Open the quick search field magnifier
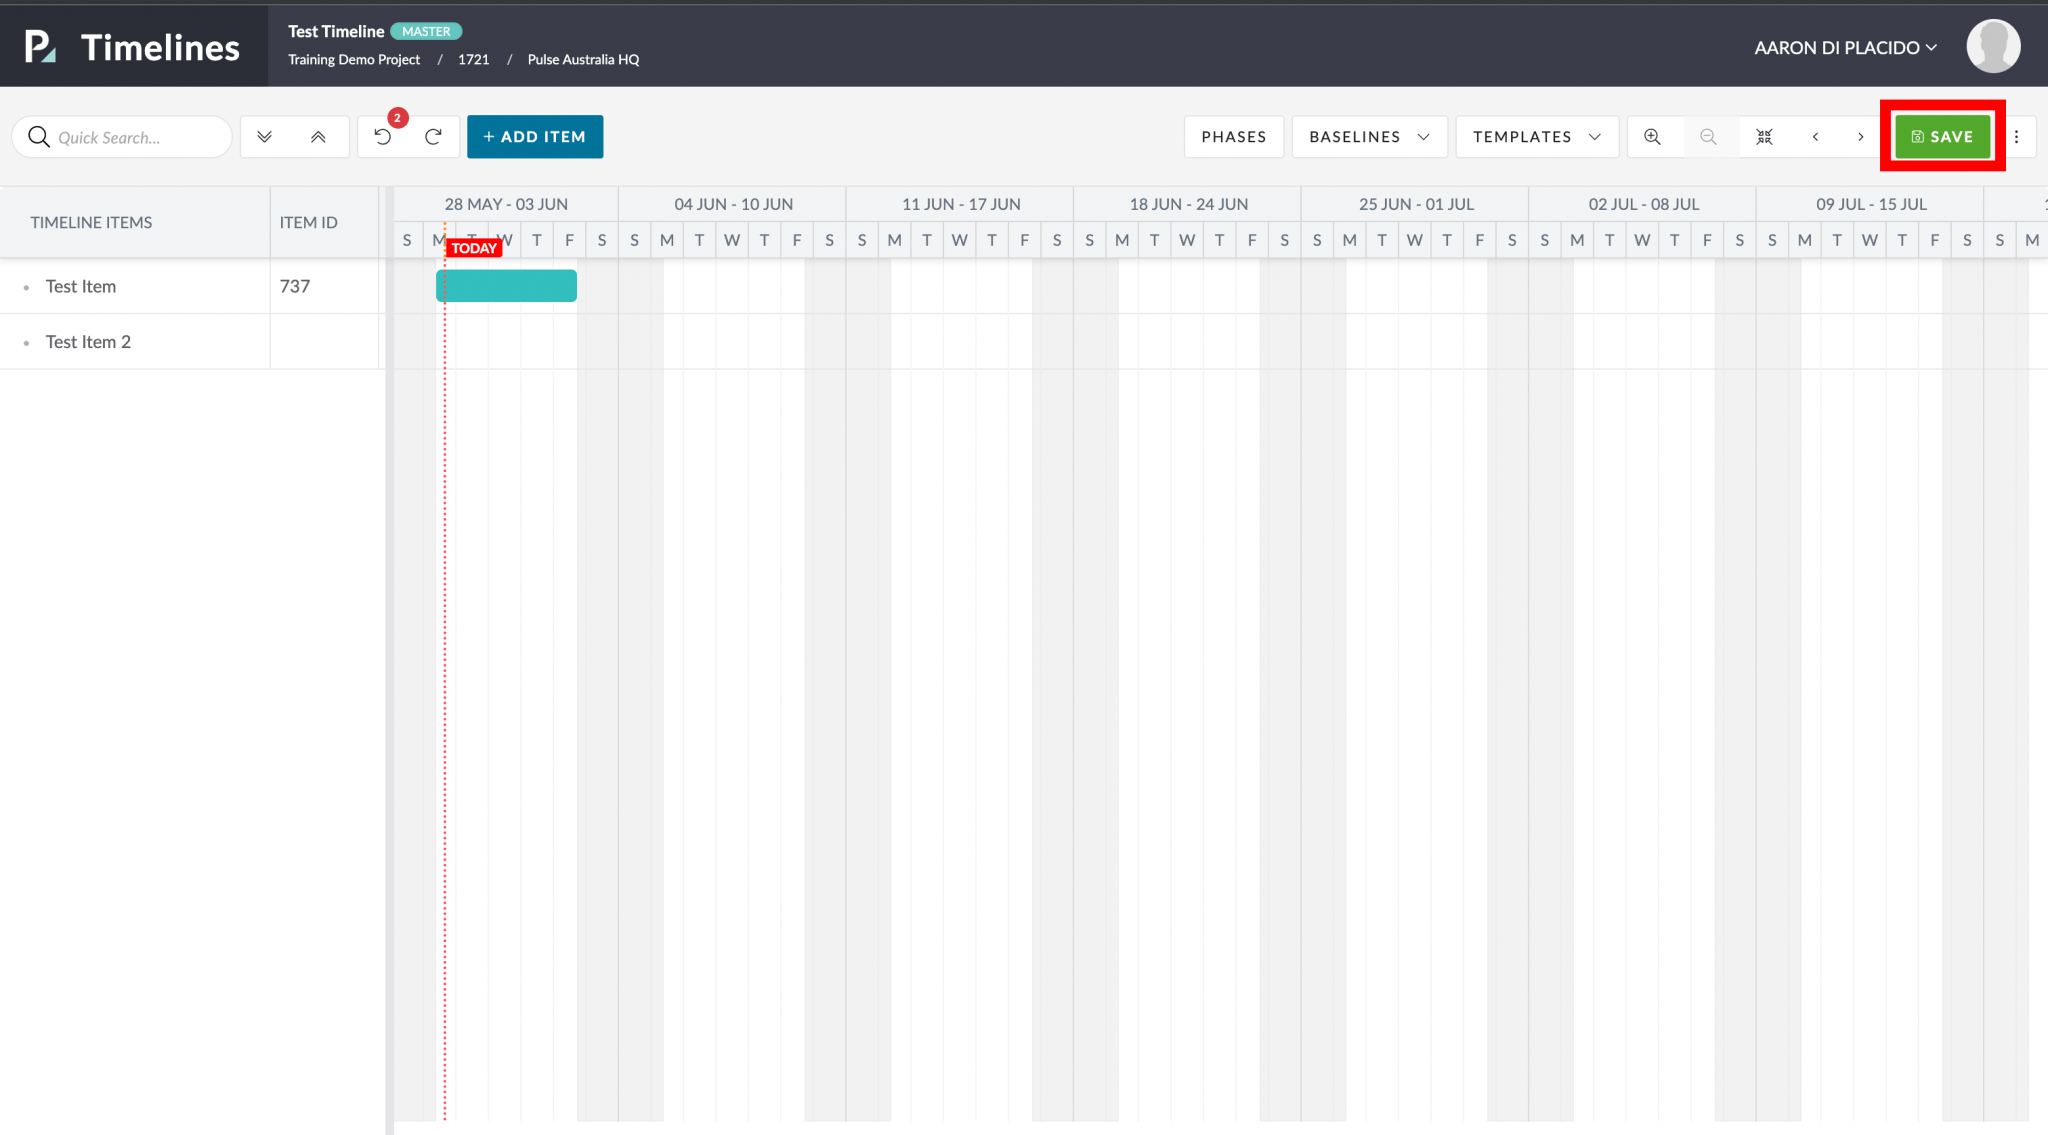Screen dimensions: 2048x1135 (x=38, y=136)
